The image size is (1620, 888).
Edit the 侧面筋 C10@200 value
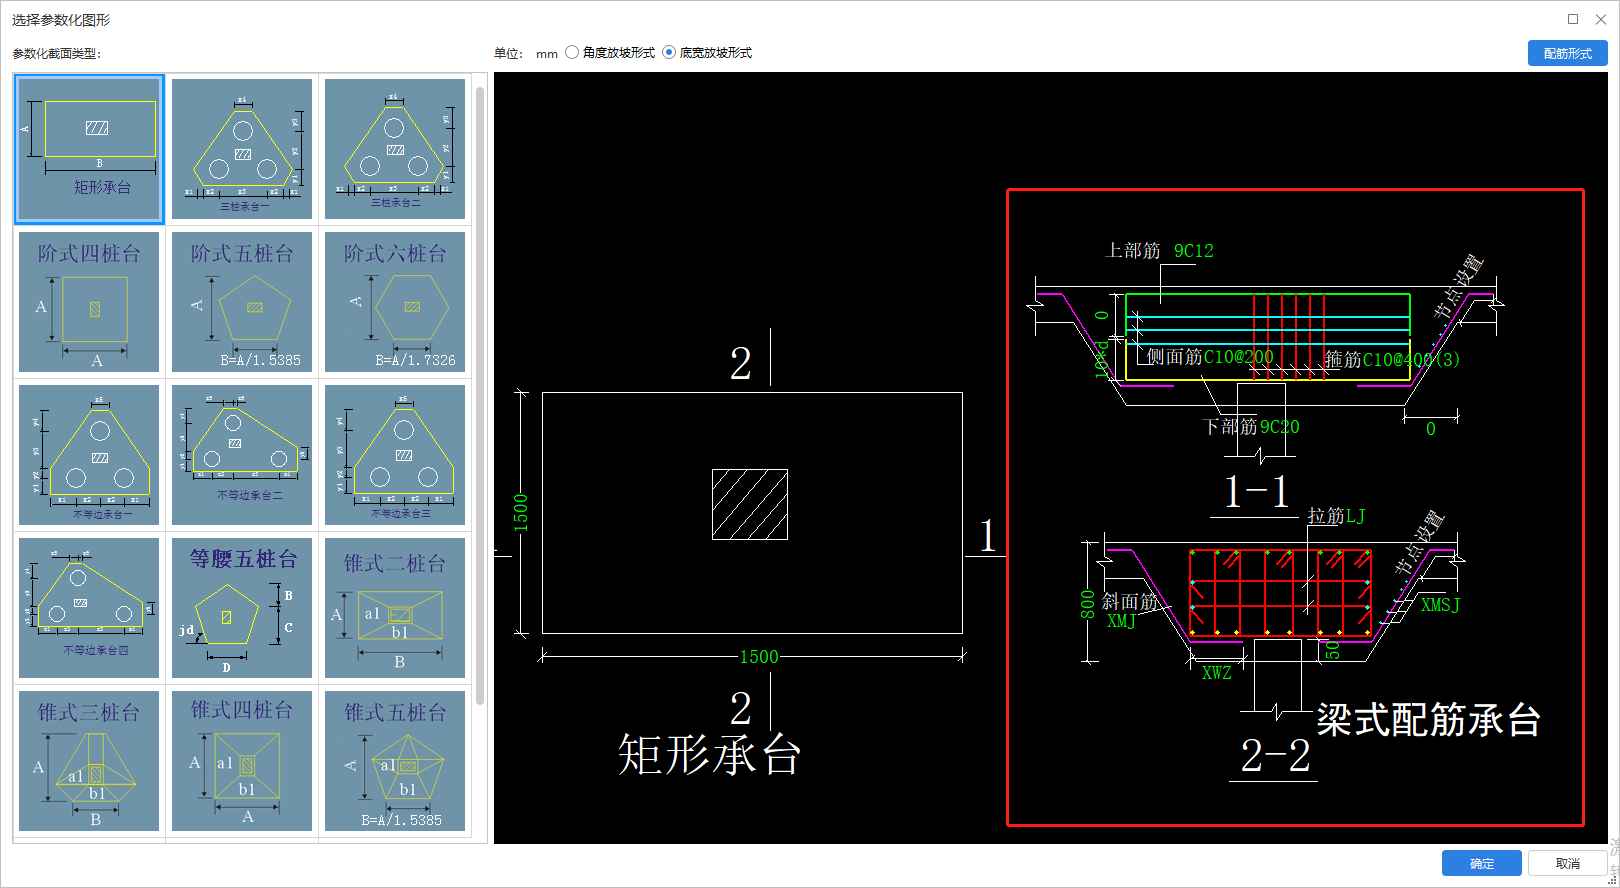tap(1239, 357)
